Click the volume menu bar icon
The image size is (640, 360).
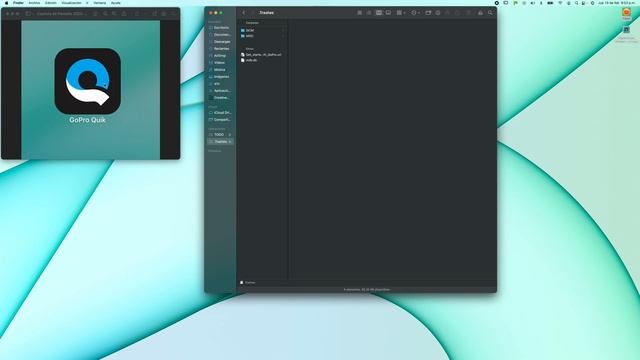coord(533,3)
